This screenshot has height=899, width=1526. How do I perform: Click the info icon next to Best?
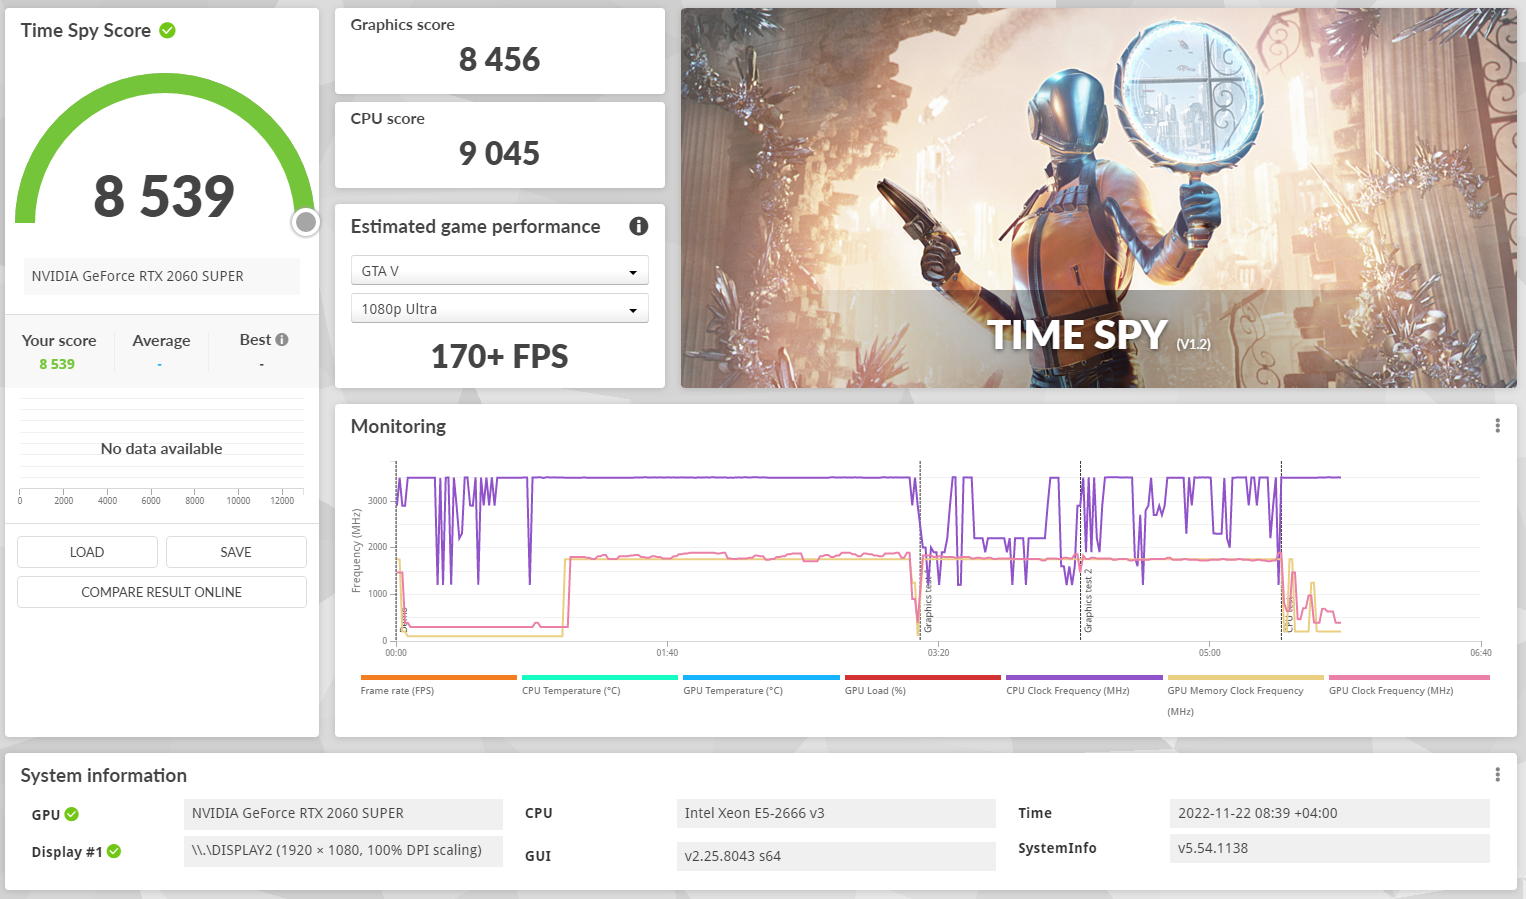coord(282,340)
